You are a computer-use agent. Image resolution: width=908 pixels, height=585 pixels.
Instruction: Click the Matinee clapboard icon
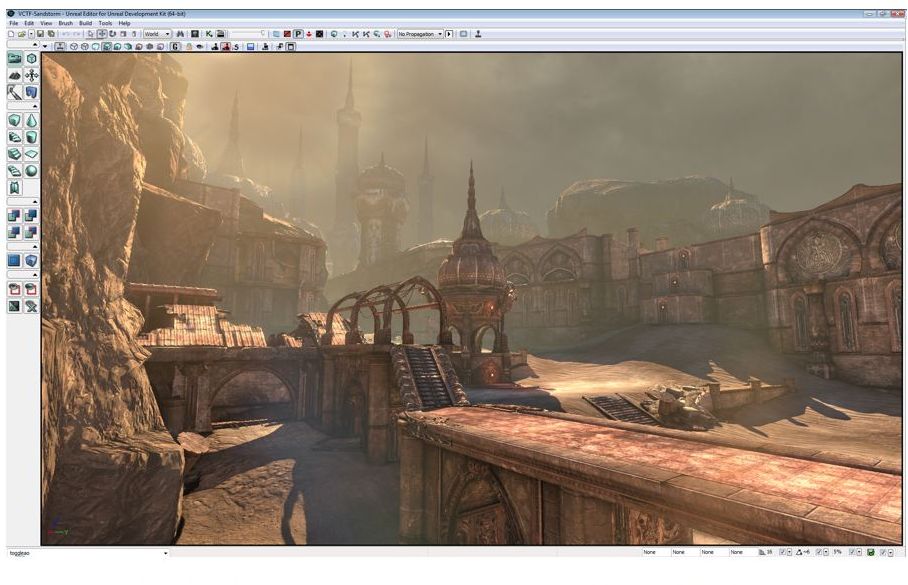[x=221, y=34]
